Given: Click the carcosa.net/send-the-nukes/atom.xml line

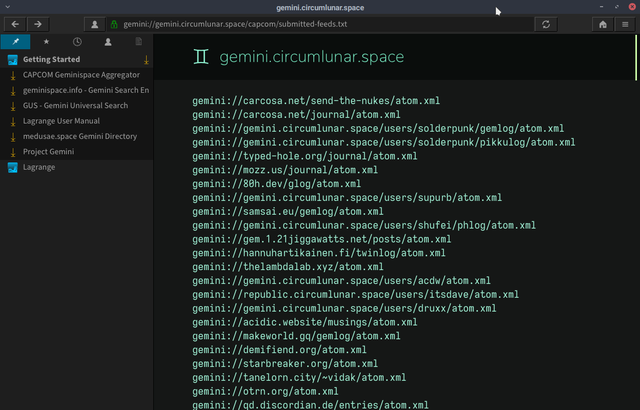Looking at the screenshot, I should point(316,101).
